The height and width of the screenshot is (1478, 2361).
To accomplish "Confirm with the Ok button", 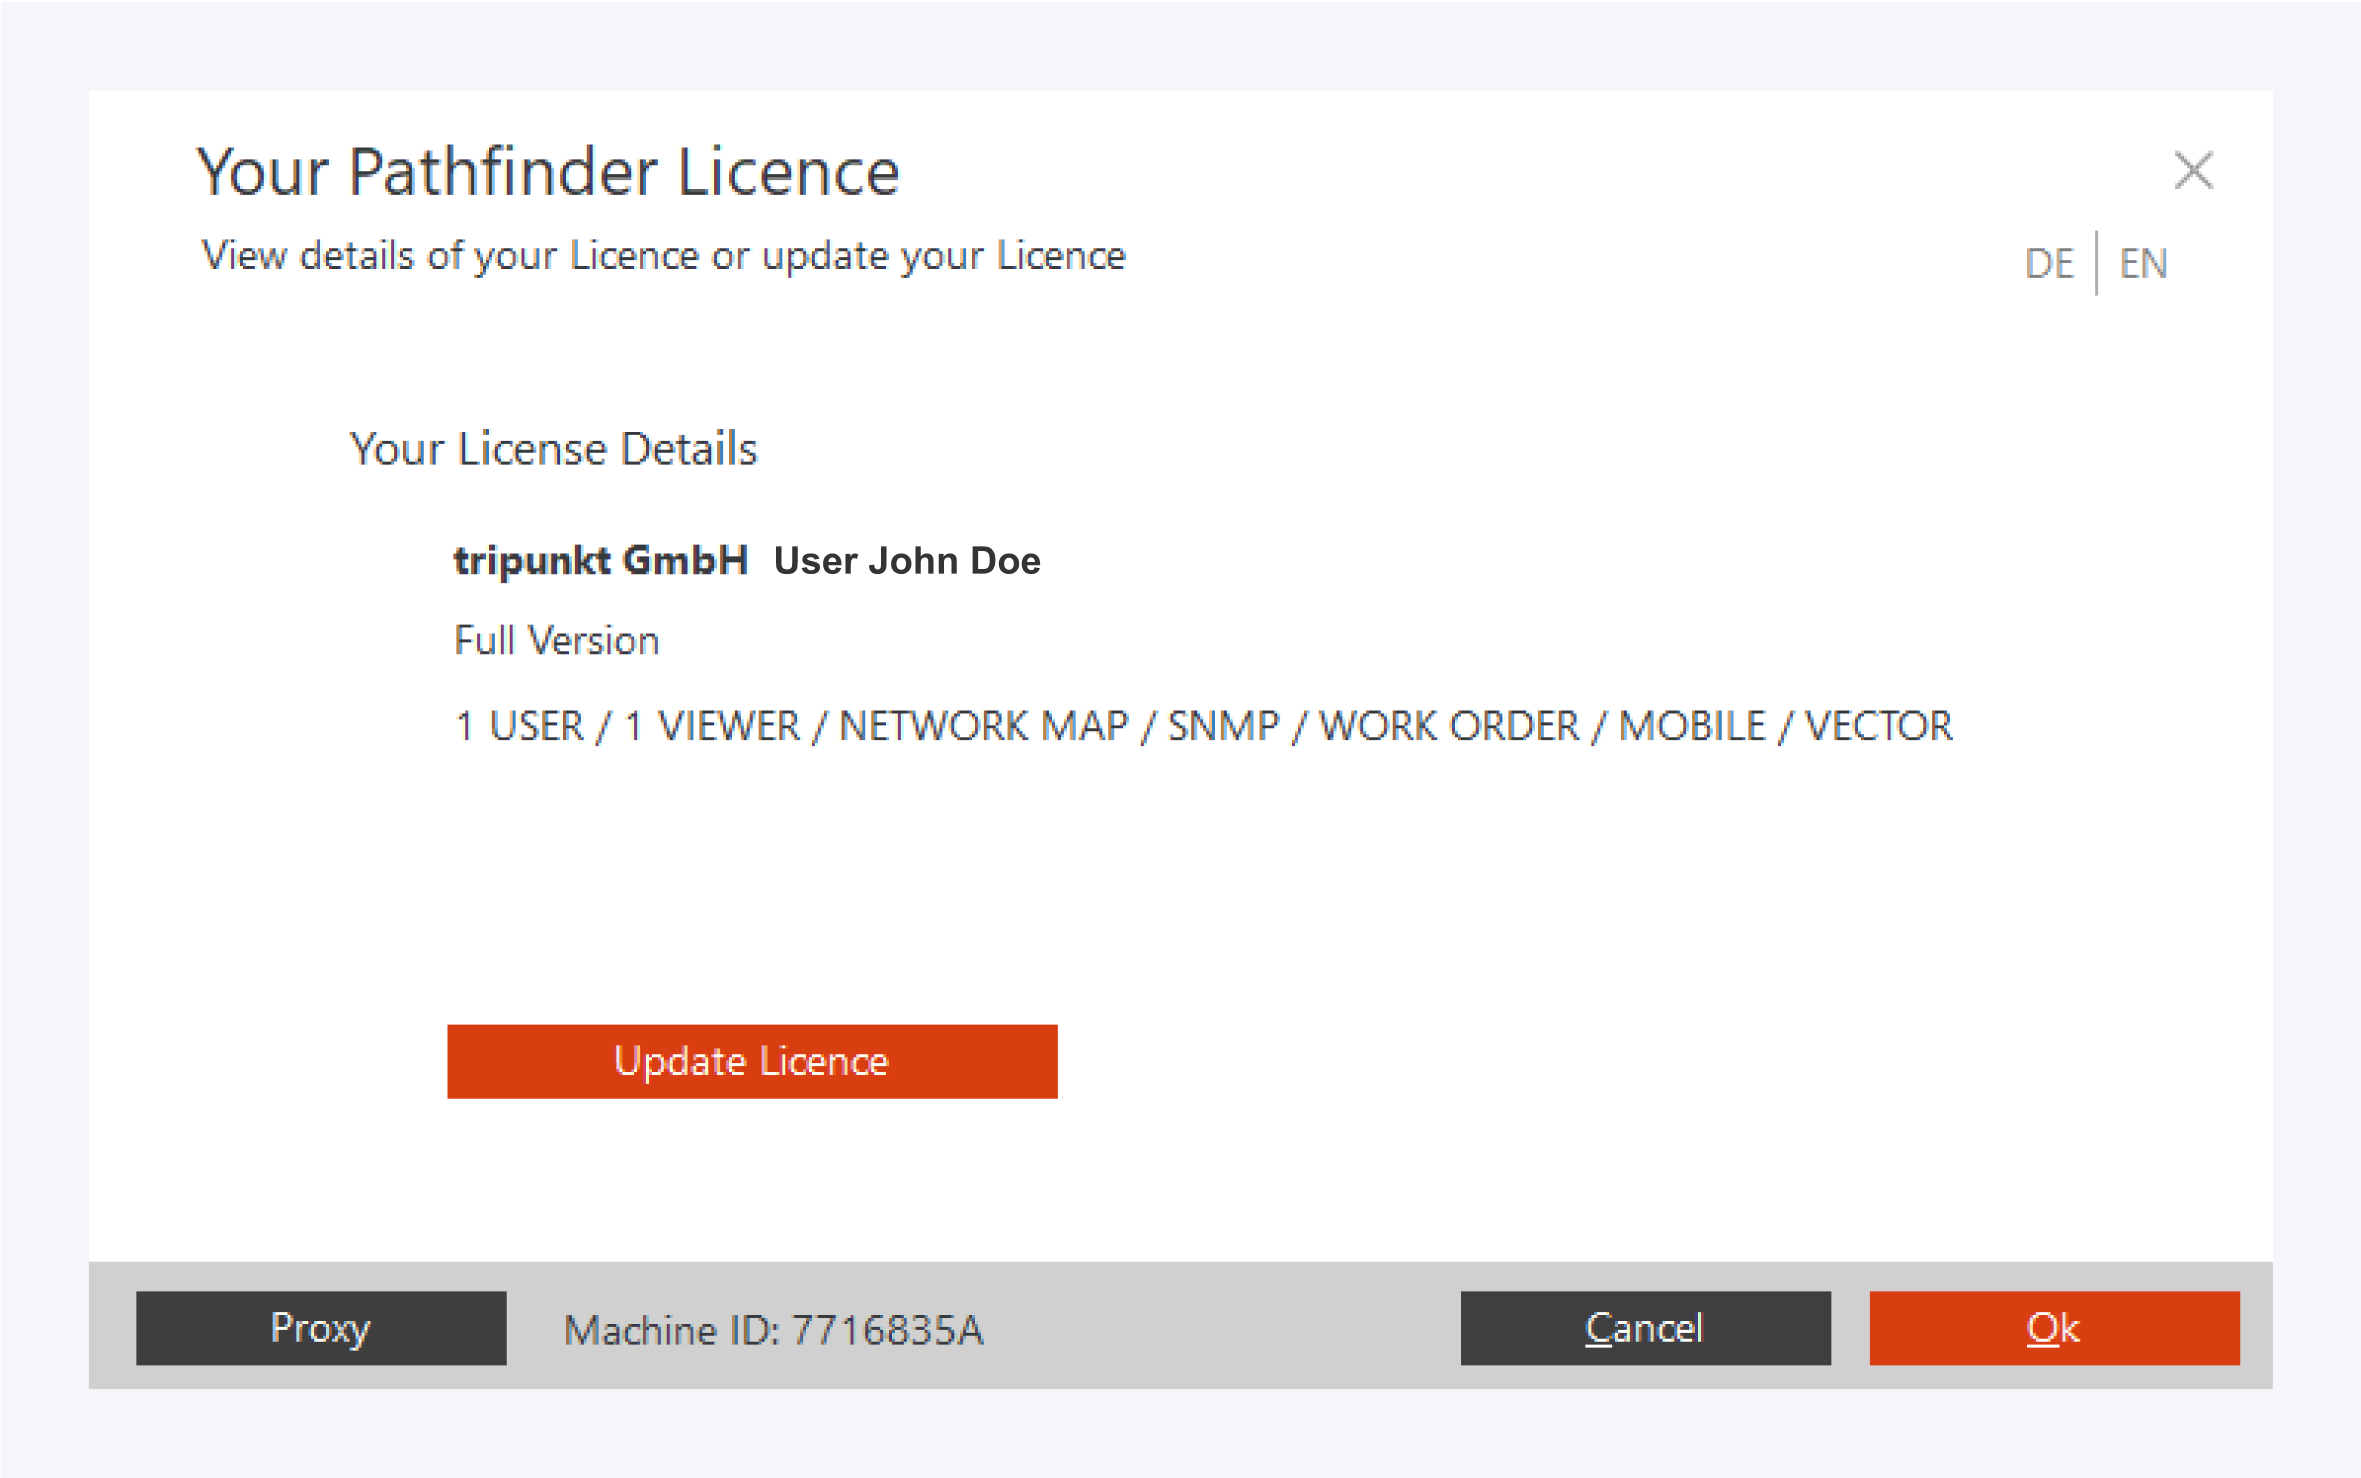I will 2054,1328.
